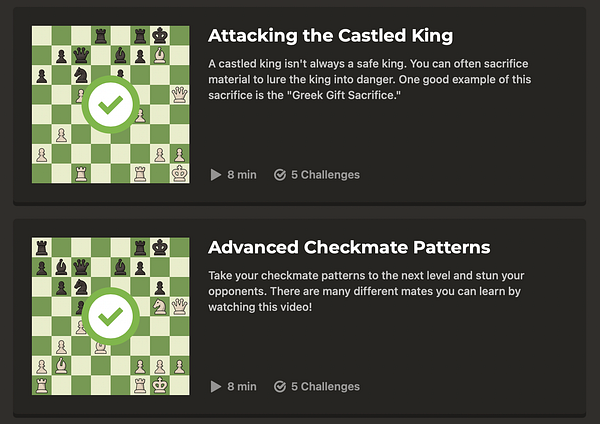The height and width of the screenshot is (424, 600).
Task: Click the white king on the Advanced Checkmate Patterns board
Action: (160, 385)
